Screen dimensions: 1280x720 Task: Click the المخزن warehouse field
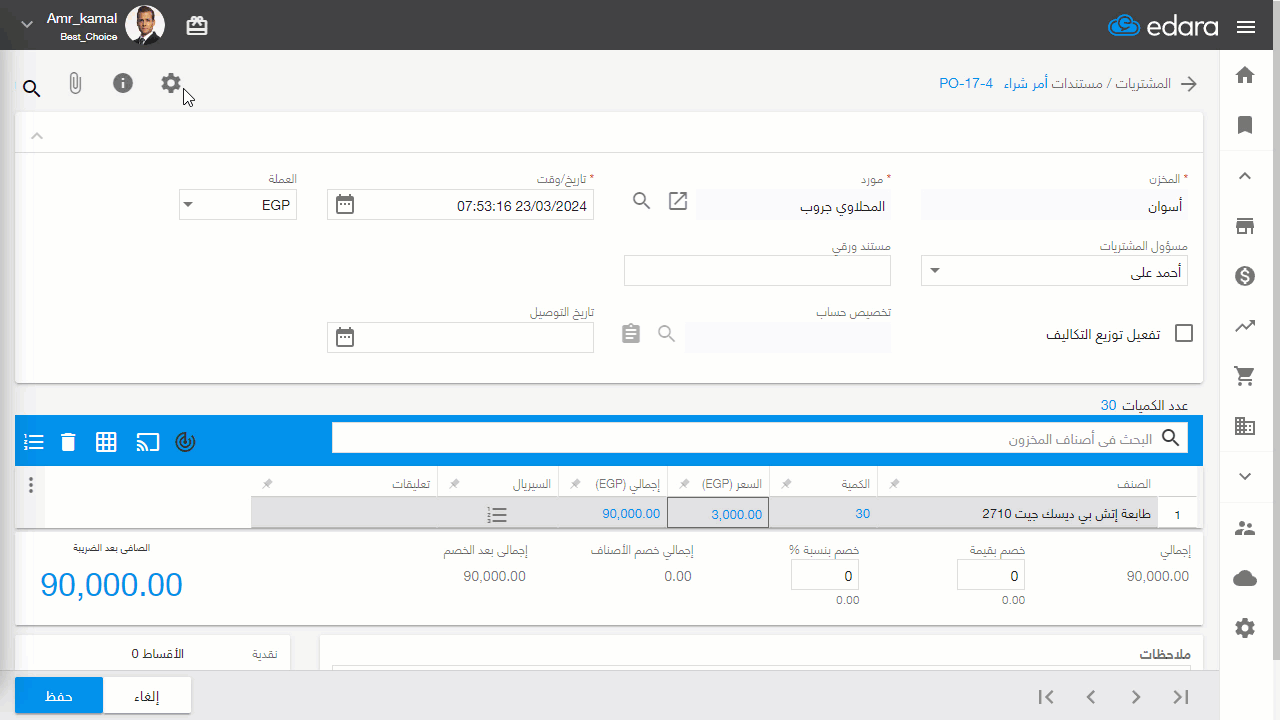pos(1054,206)
